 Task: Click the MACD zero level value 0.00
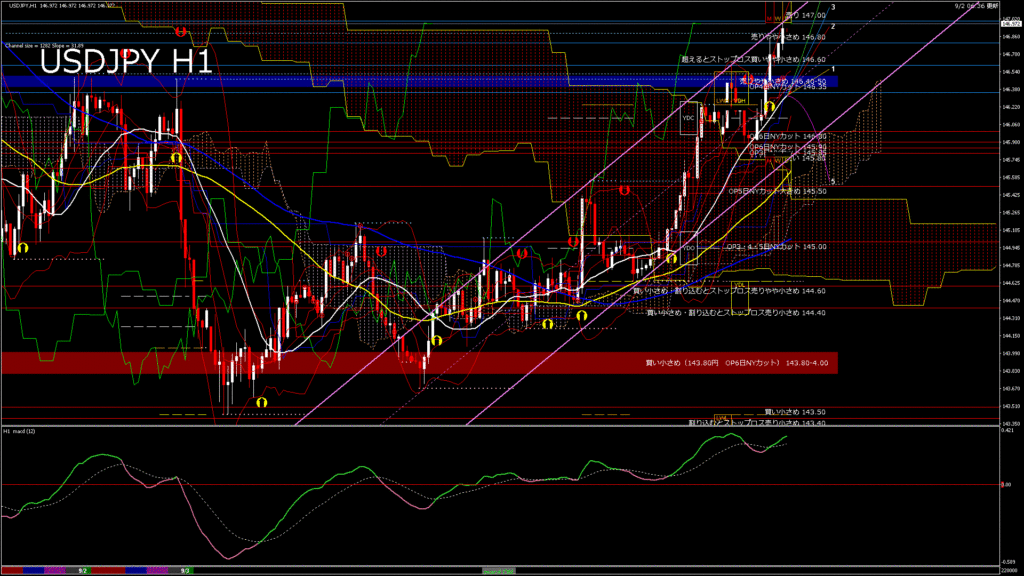click(x=1006, y=485)
